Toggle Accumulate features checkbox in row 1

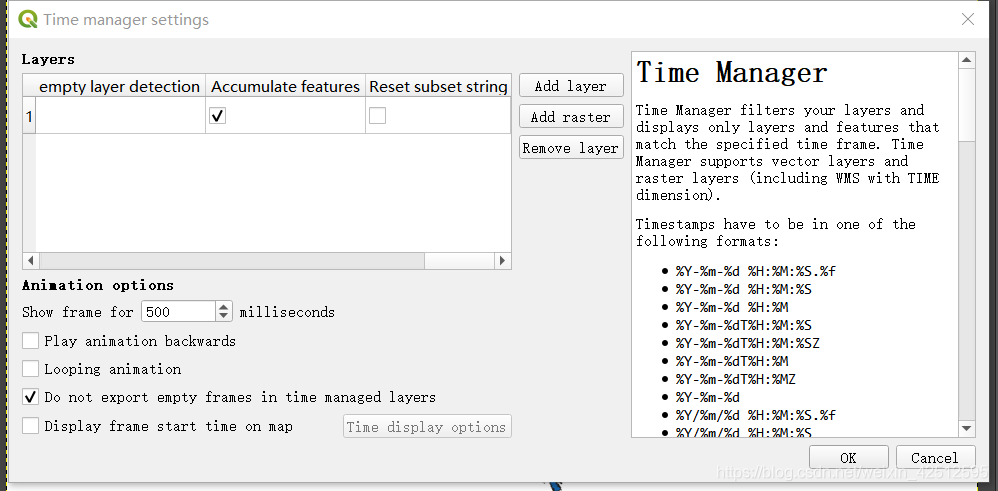point(218,116)
